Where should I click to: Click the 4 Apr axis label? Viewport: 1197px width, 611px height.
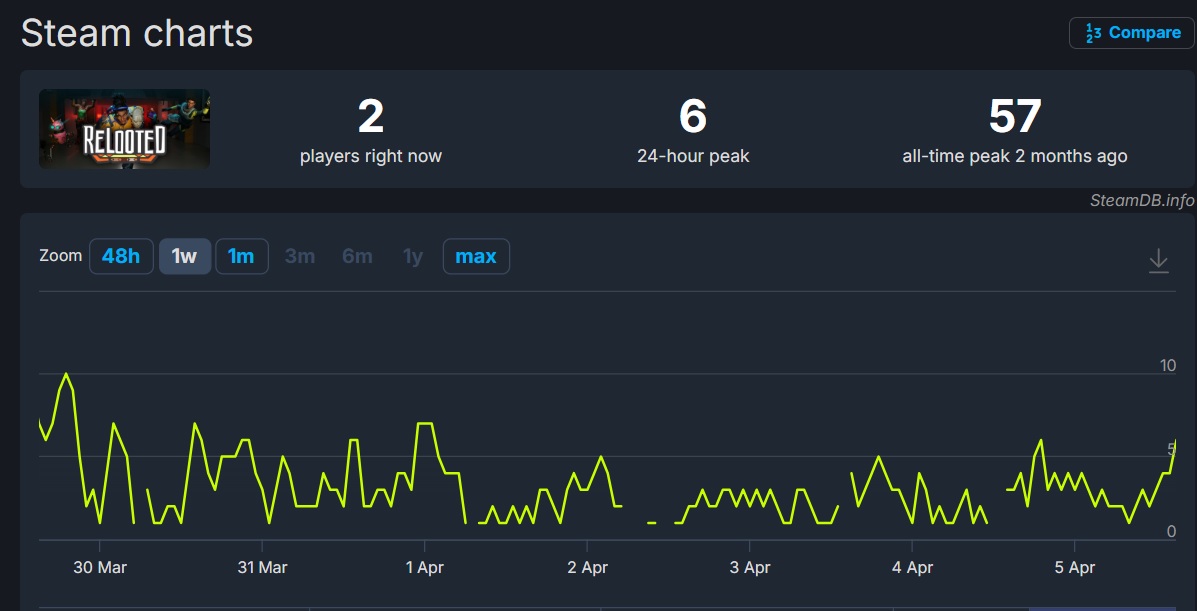[x=912, y=568]
